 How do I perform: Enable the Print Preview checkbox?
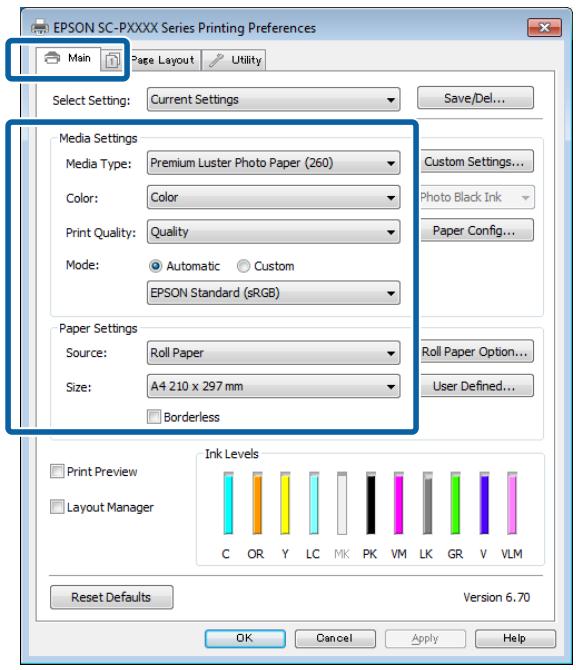pyautogui.click(x=57, y=471)
